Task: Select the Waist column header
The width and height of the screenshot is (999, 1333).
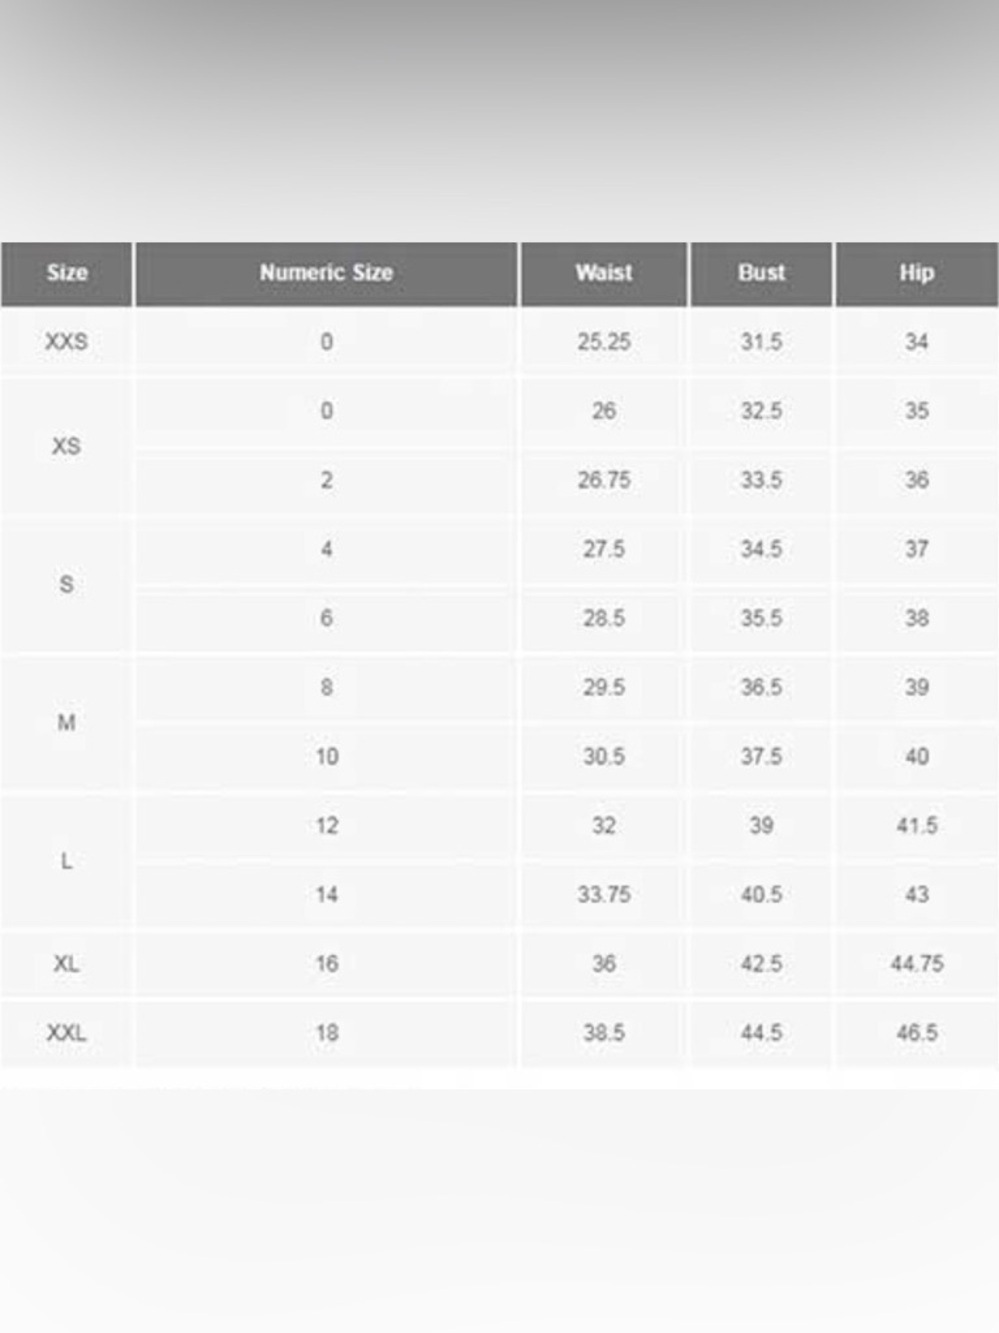Action: pos(604,273)
